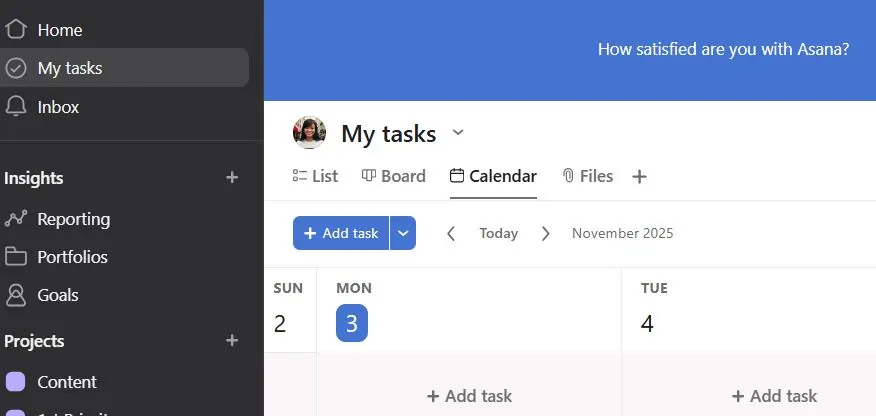876x416 pixels.
Task: Expand the My tasks title dropdown
Action: 458,132
